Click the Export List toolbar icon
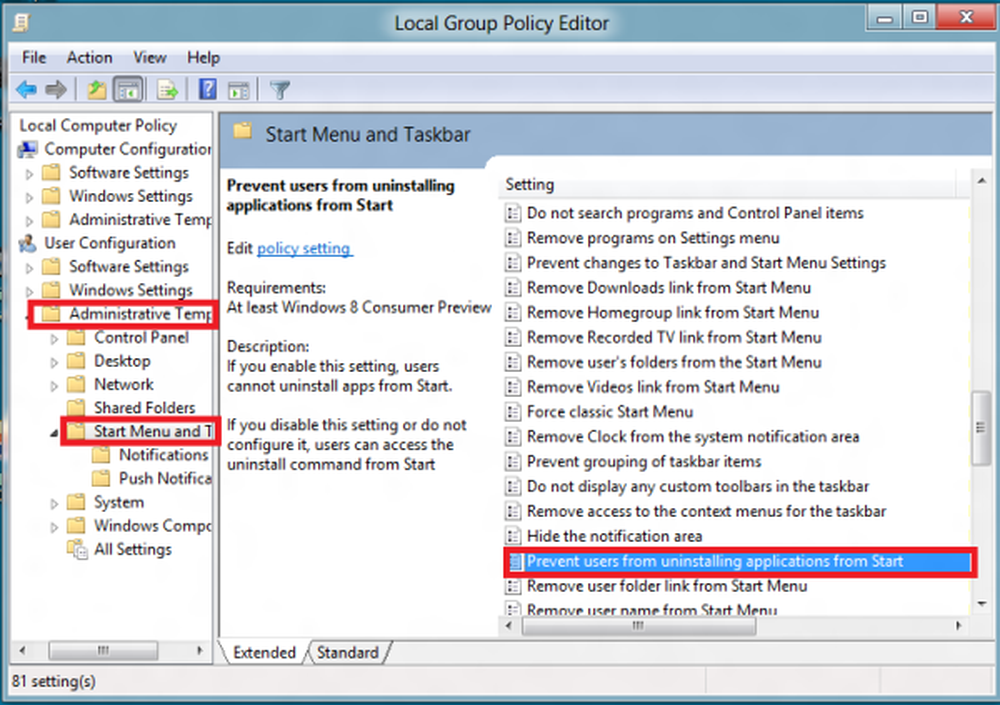 [167, 90]
